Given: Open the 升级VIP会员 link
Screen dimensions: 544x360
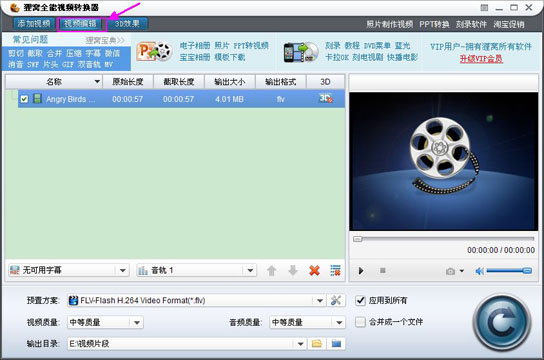Looking at the screenshot, I should [481, 59].
